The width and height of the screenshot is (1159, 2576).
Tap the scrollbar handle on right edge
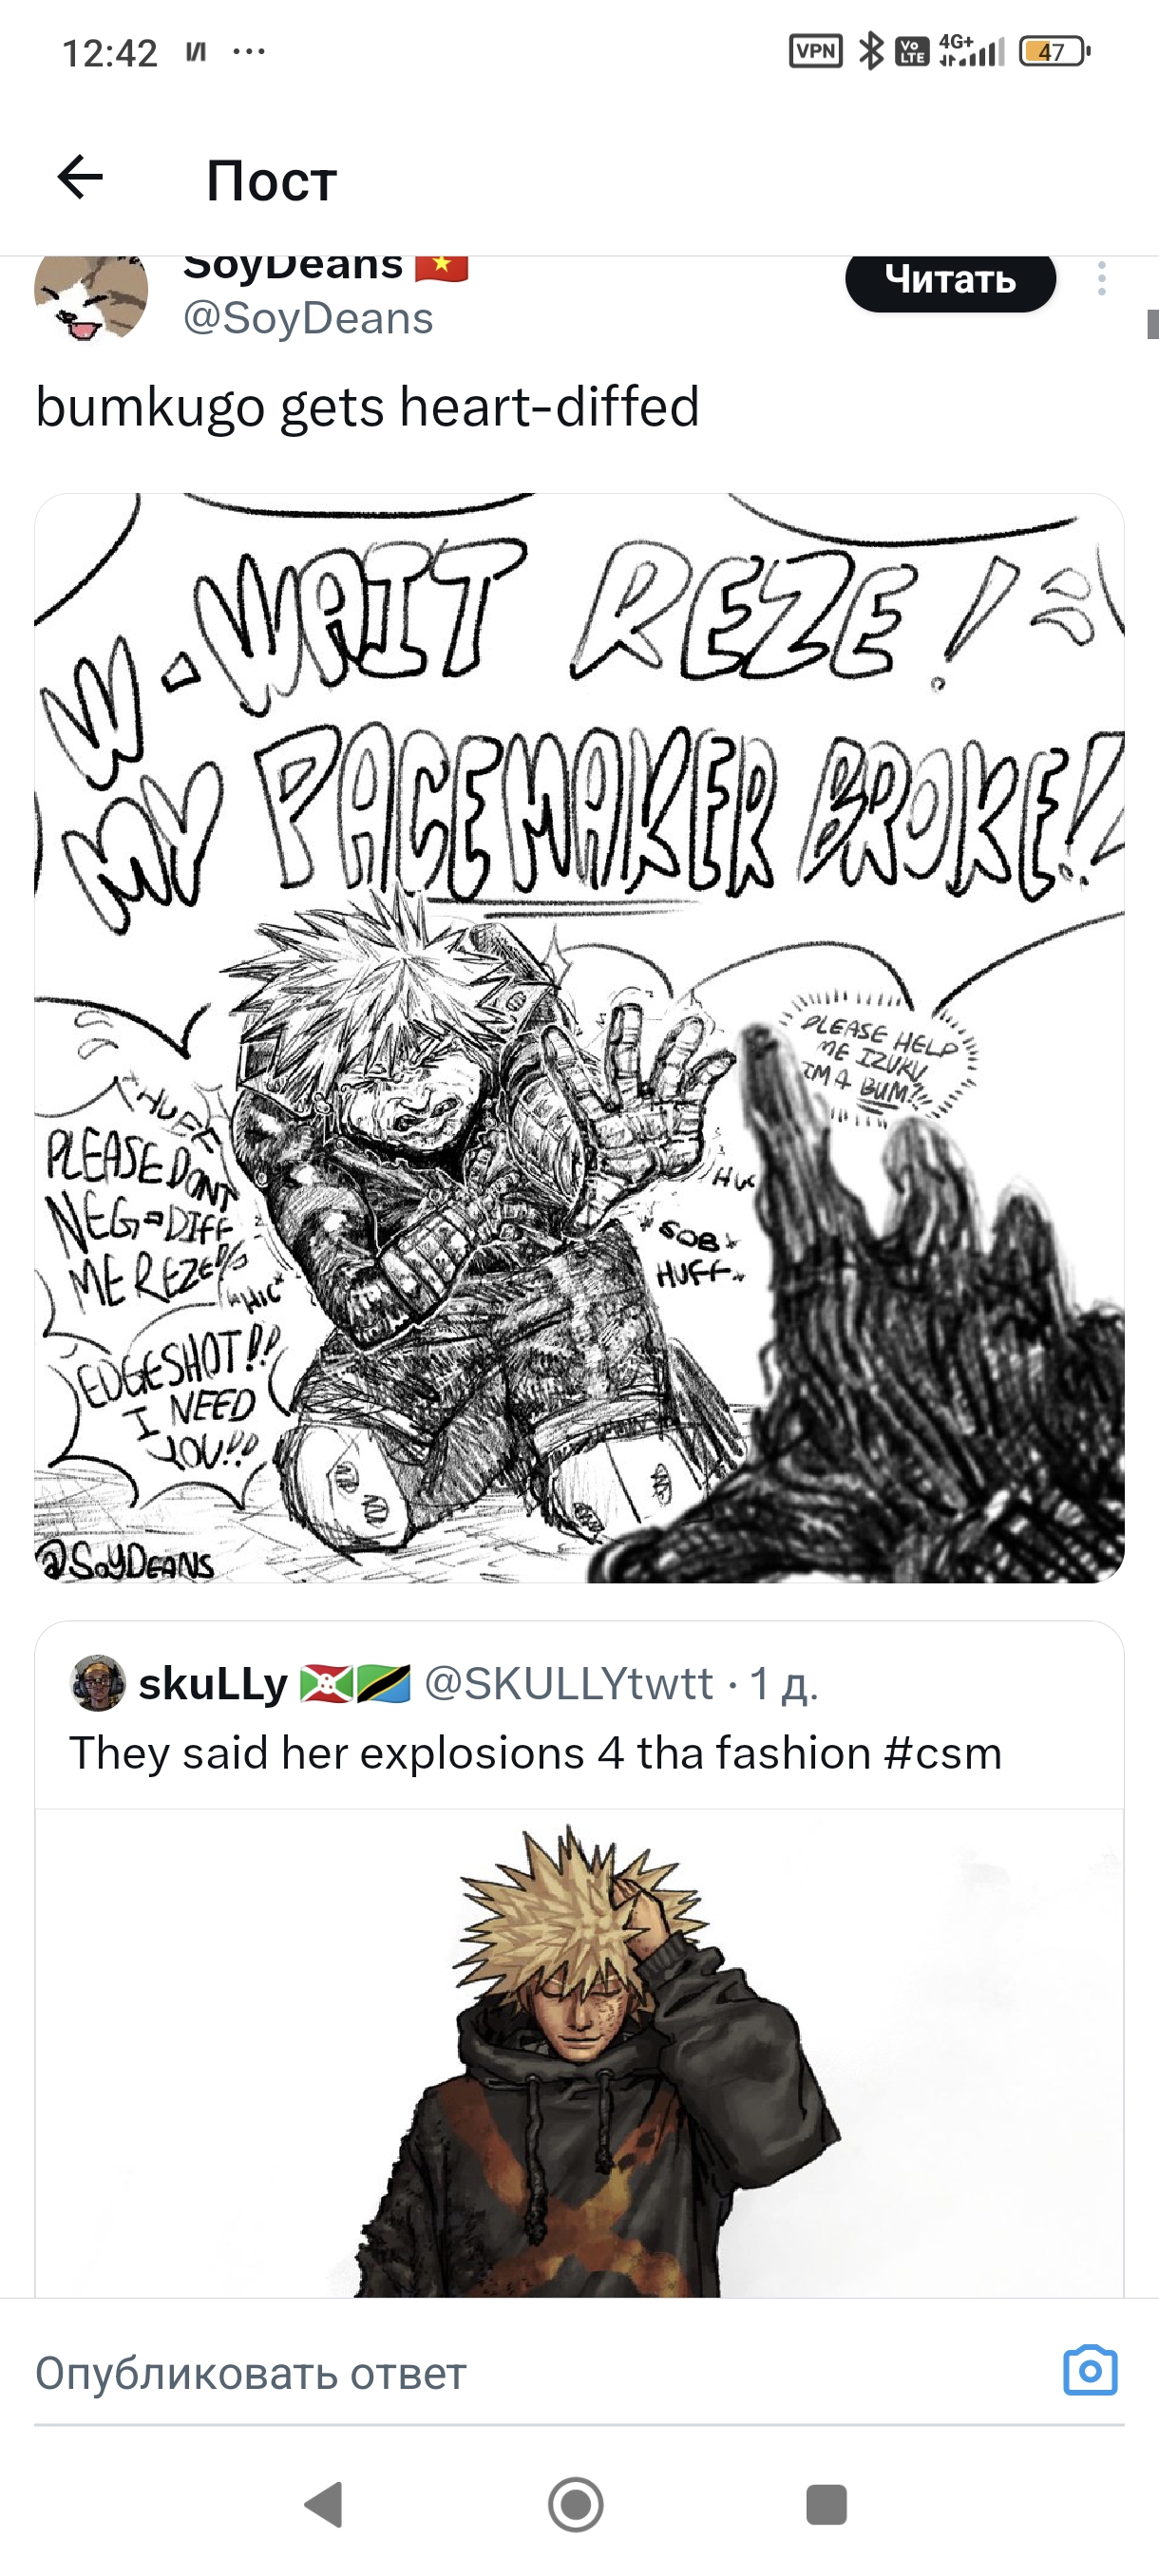(x=1152, y=324)
